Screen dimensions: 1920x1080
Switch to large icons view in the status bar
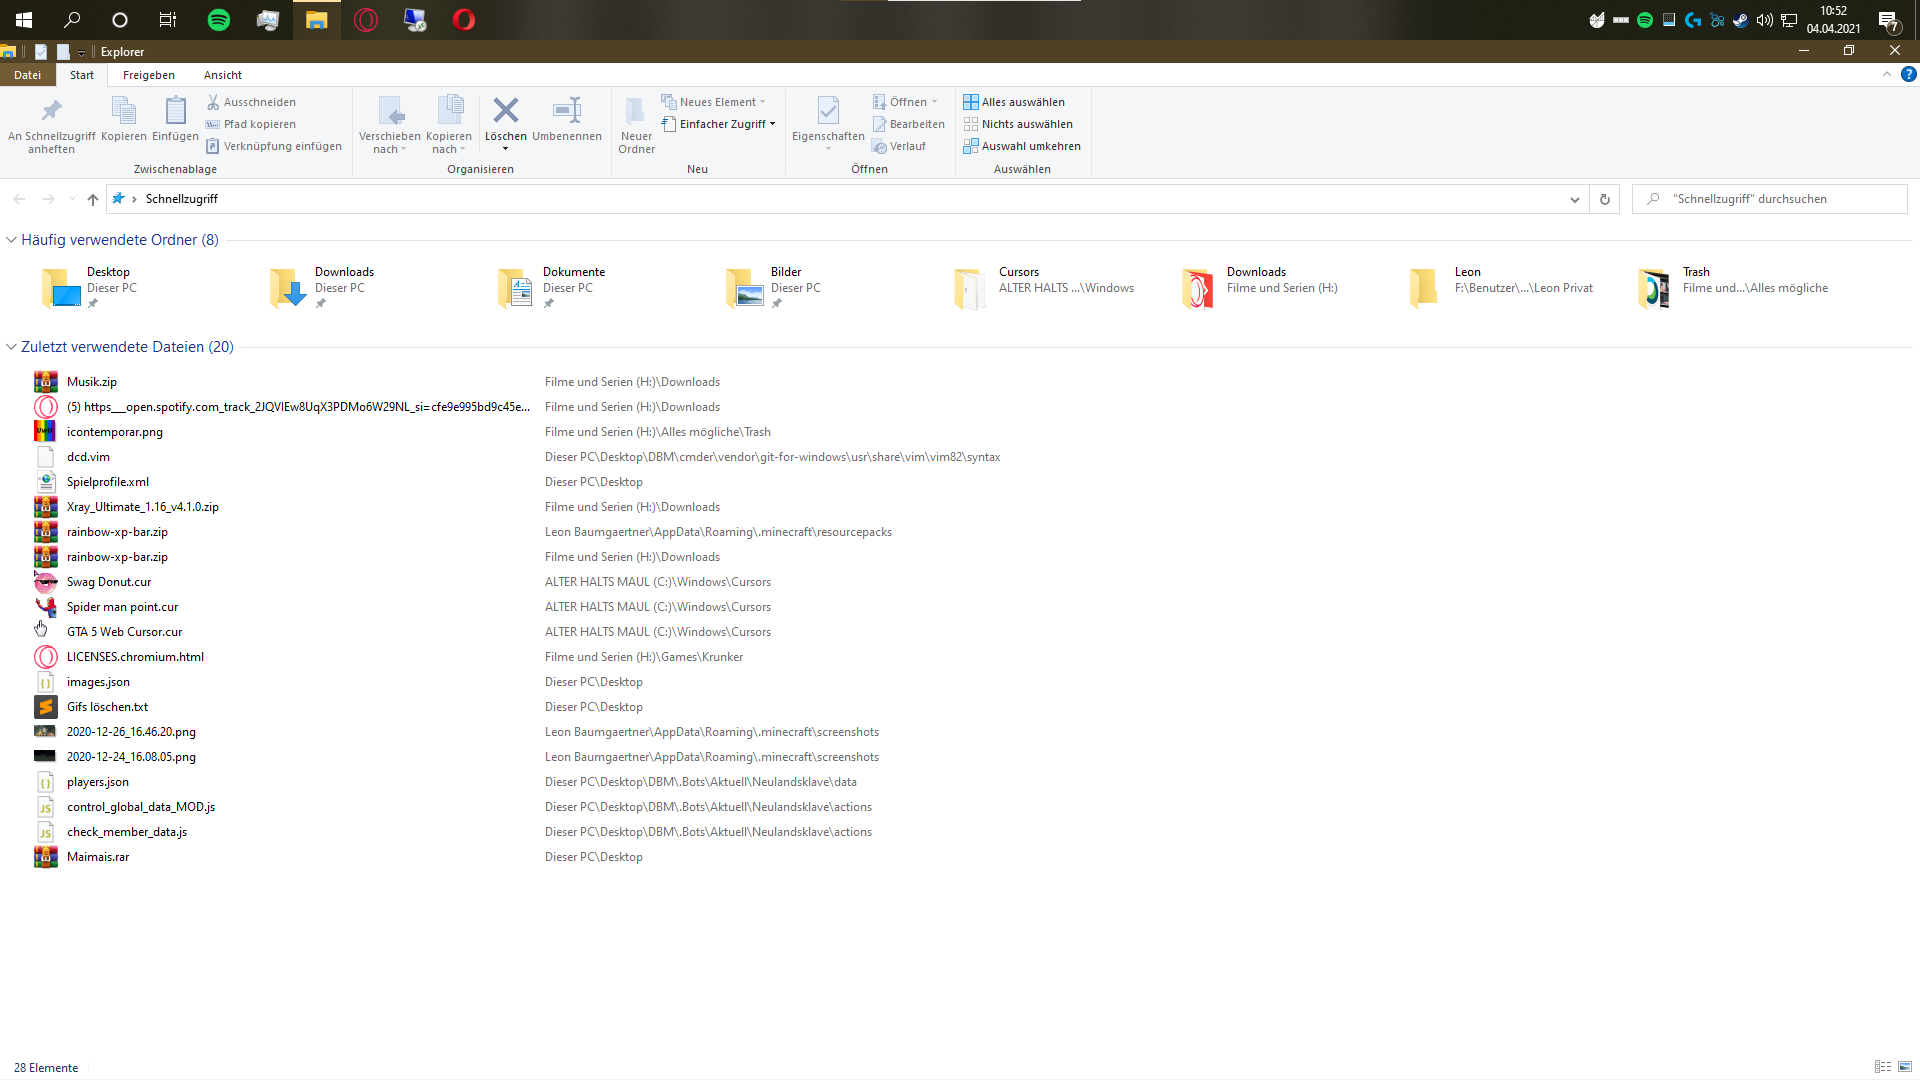click(x=1905, y=1067)
